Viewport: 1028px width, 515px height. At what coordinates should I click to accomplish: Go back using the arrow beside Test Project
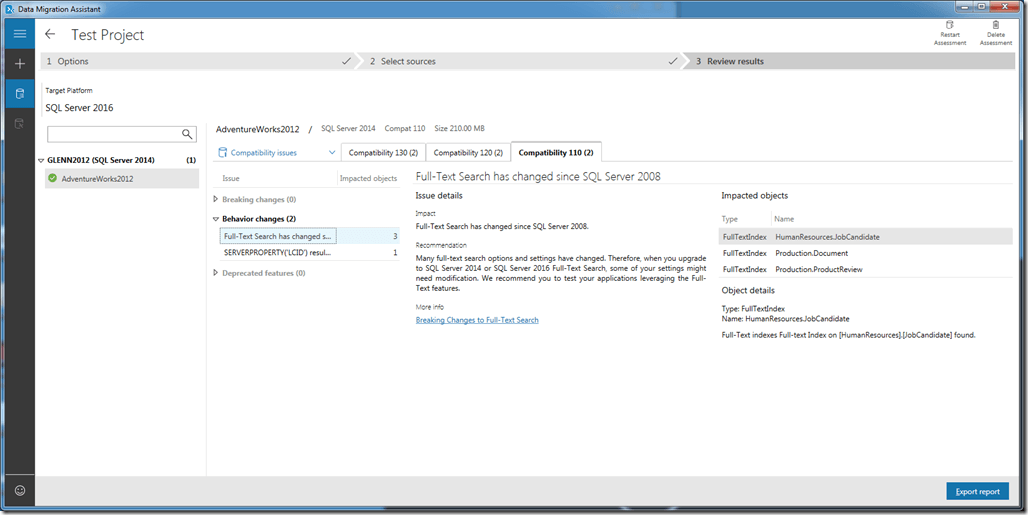pos(50,34)
